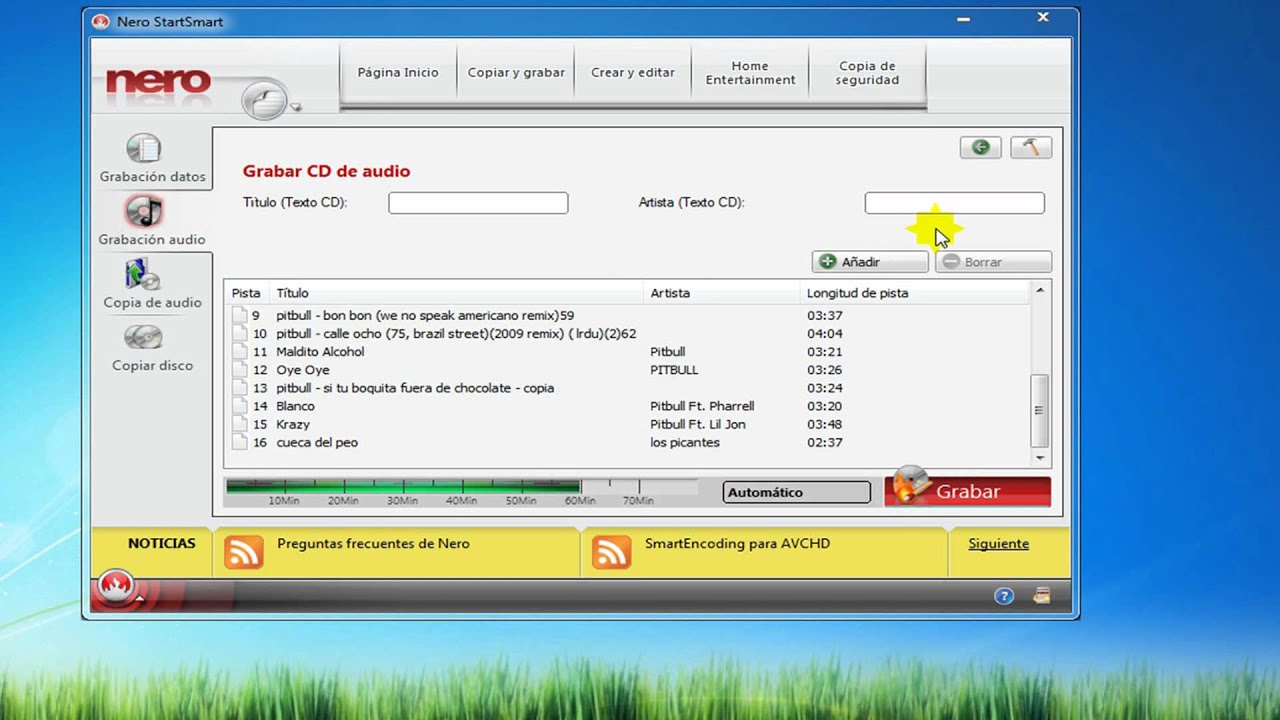Open the Copia de audio icon
This screenshot has width=1280, height=720.
point(143,274)
